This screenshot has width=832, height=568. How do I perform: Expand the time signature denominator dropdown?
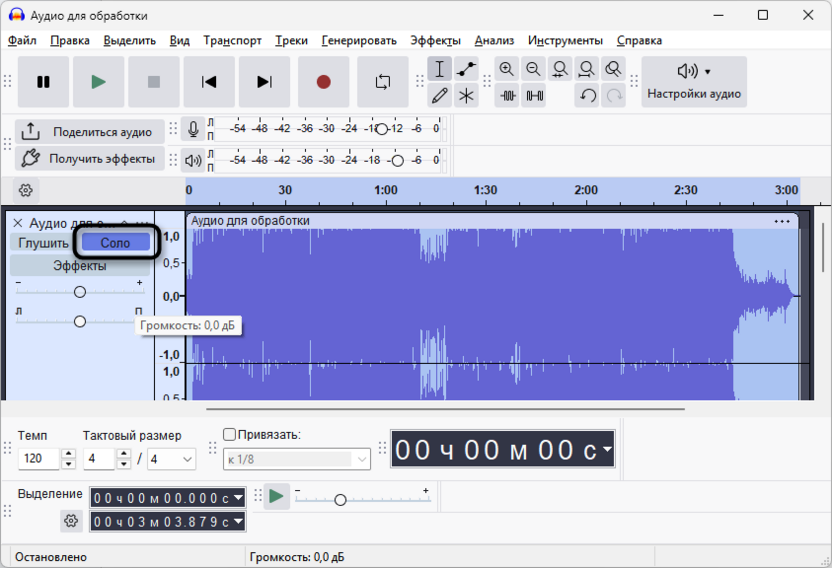[186, 459]
